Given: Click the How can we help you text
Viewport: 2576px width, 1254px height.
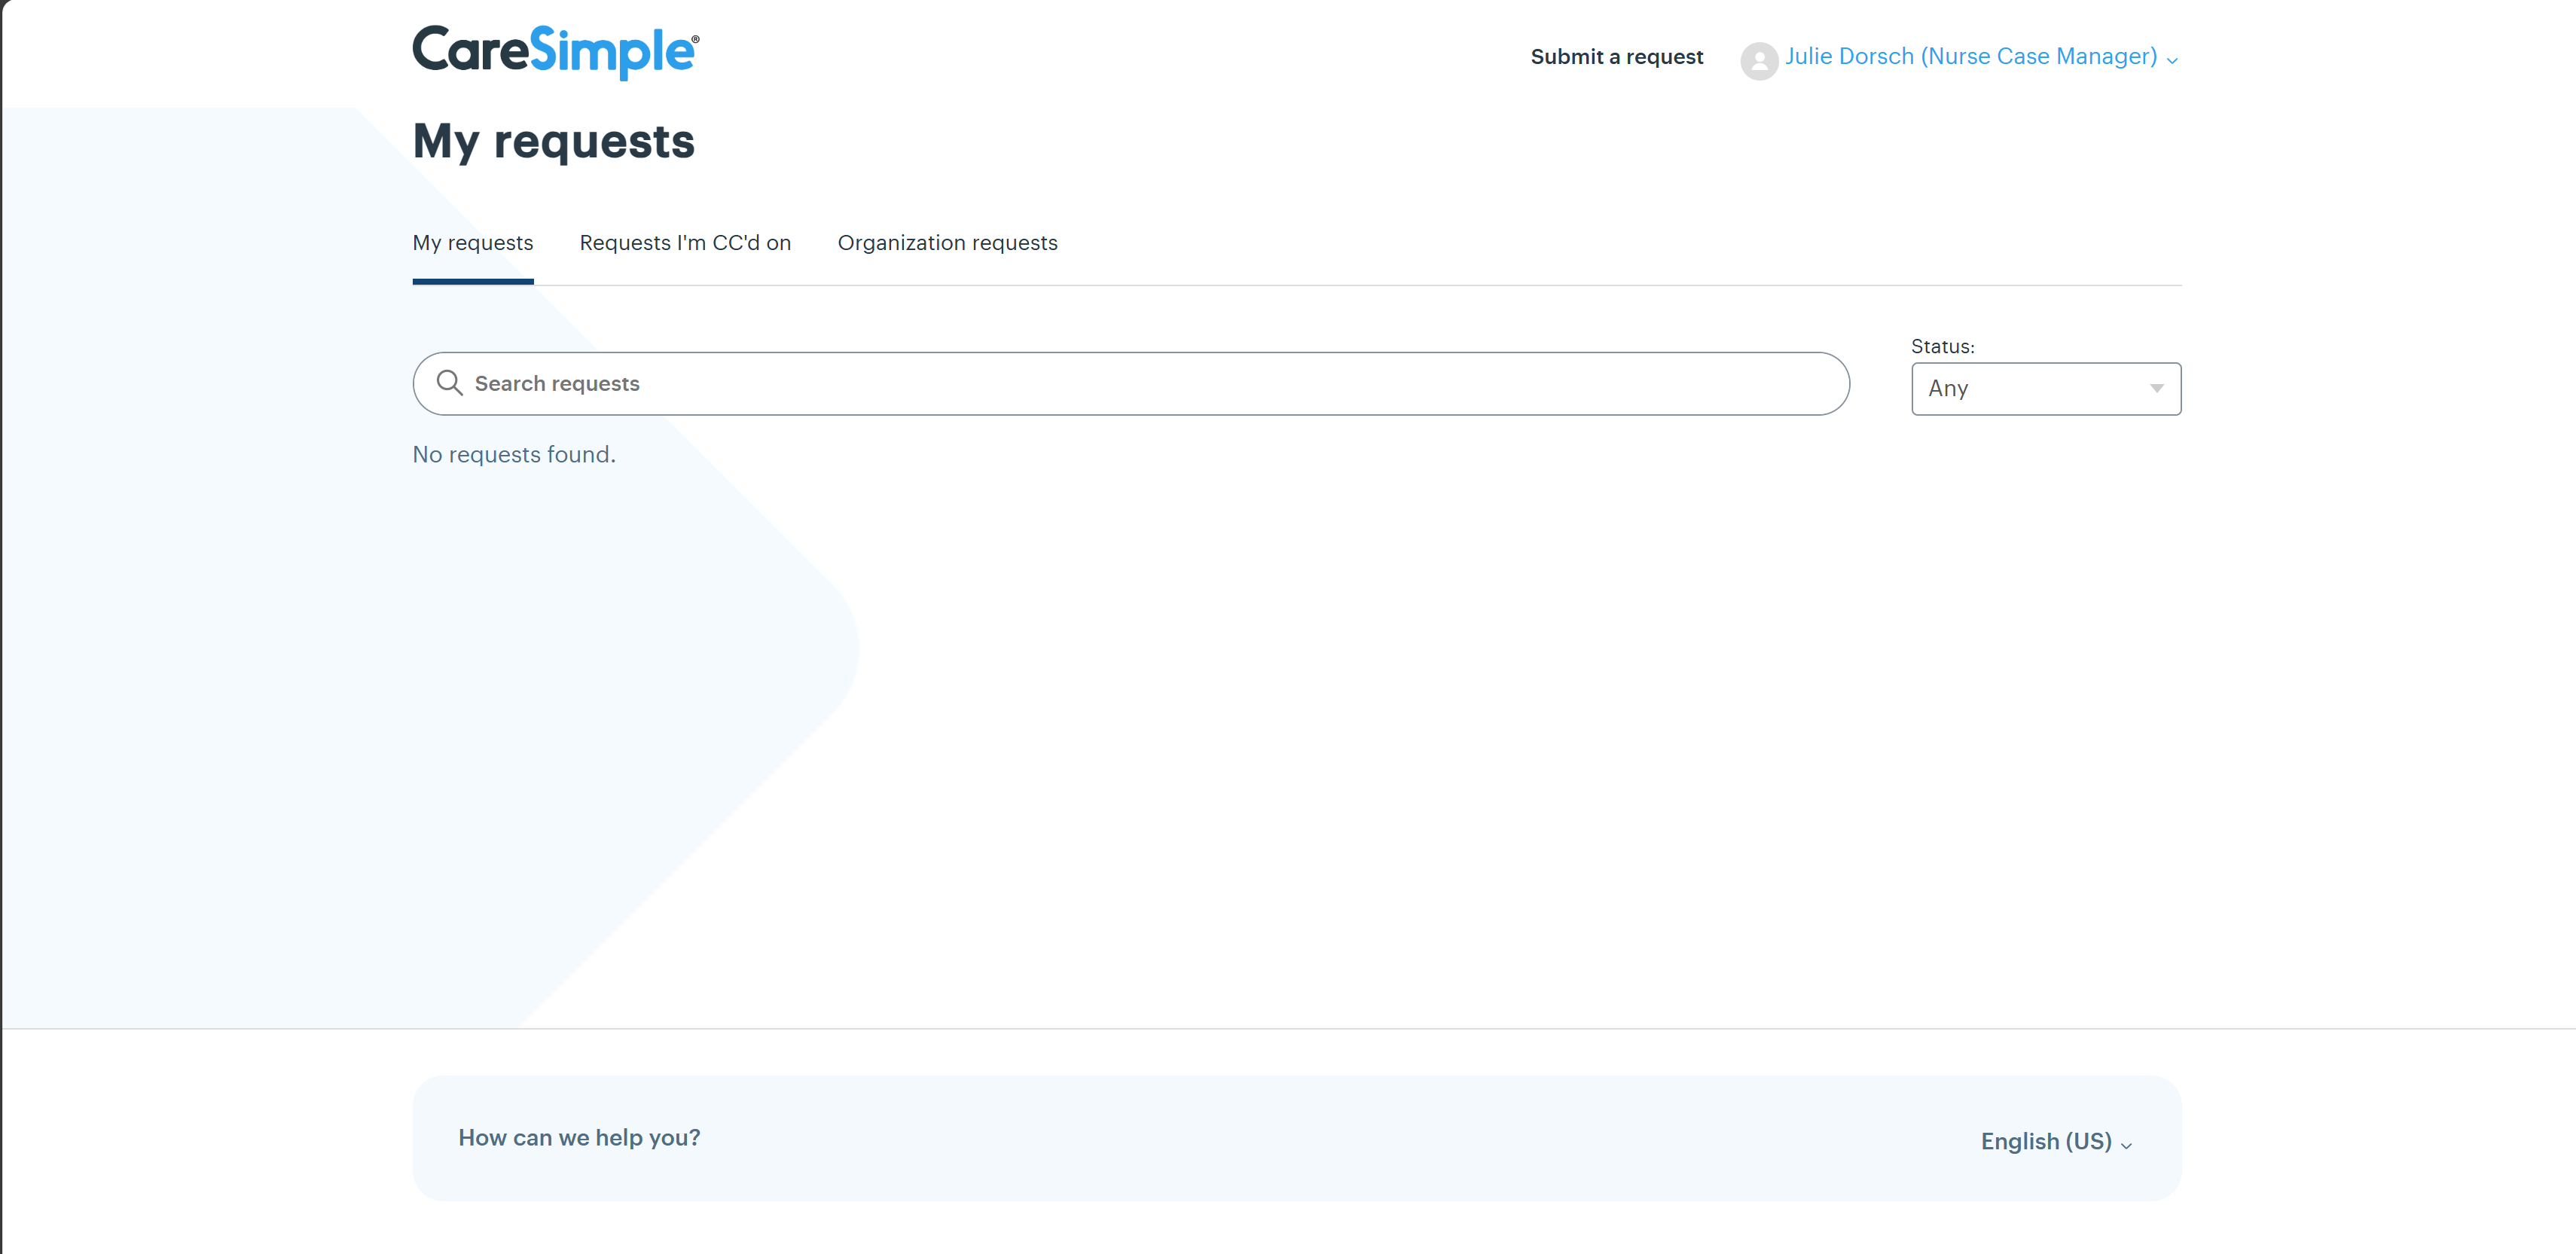Looking at the screenshot, I should 579,1137.
